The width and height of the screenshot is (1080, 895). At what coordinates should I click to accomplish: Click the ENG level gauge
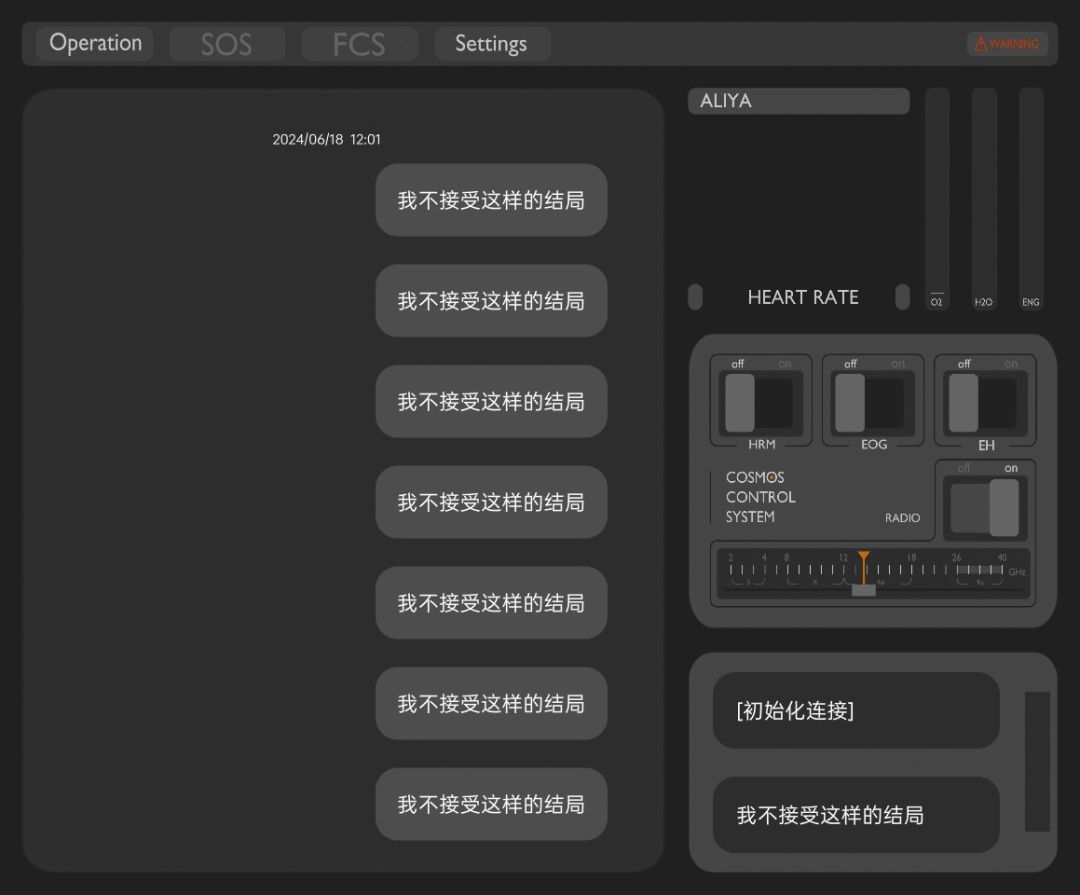click(x=1031, y=198)
